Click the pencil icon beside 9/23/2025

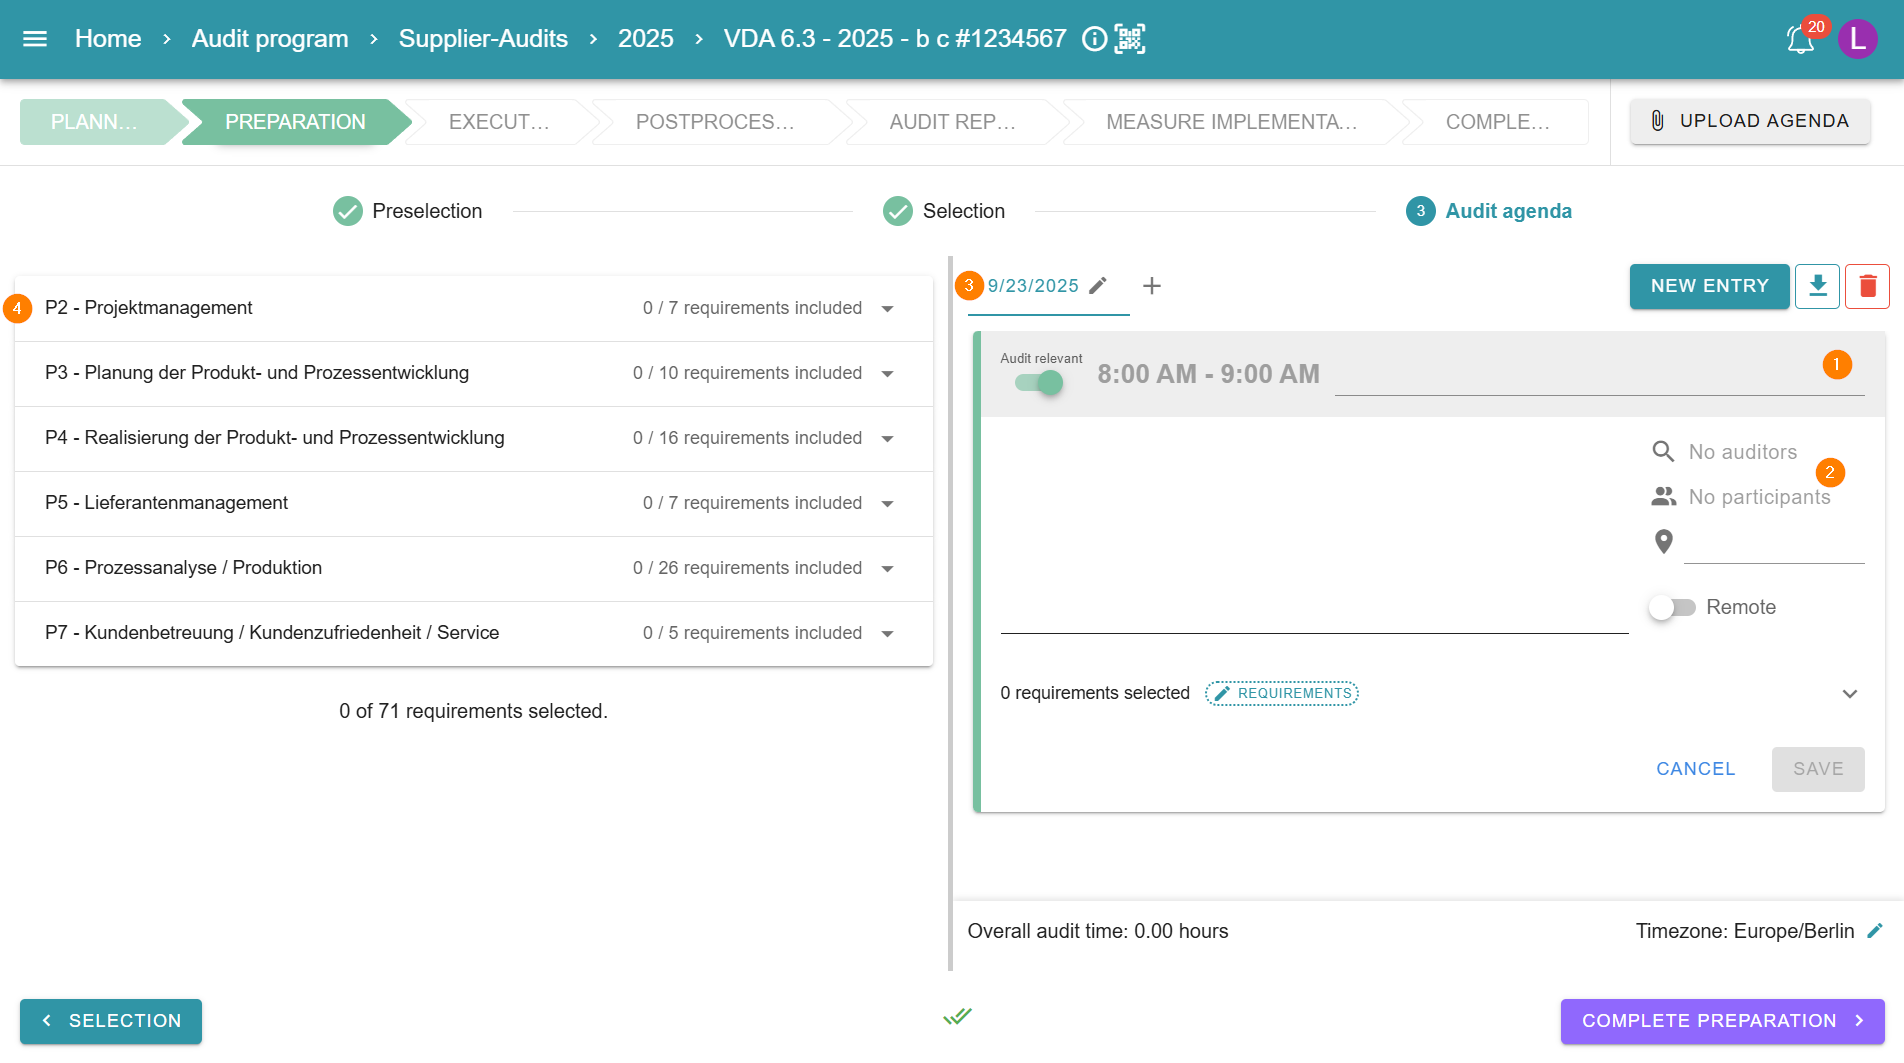(1098, 286)
